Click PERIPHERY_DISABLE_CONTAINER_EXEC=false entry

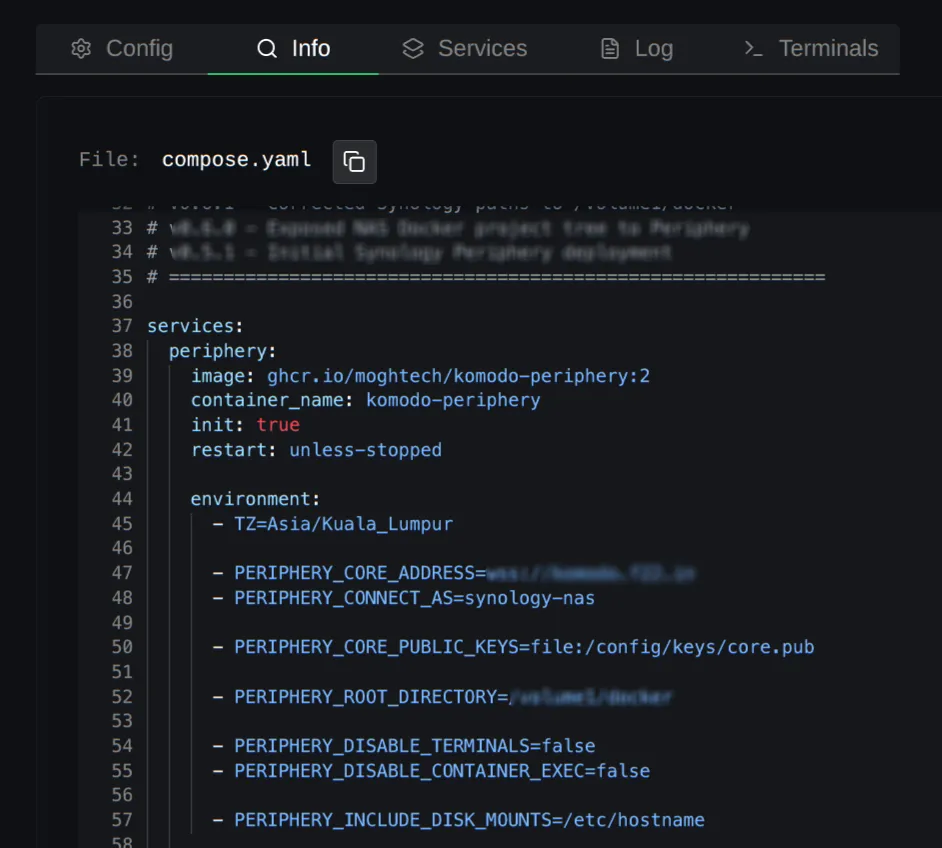442,771
